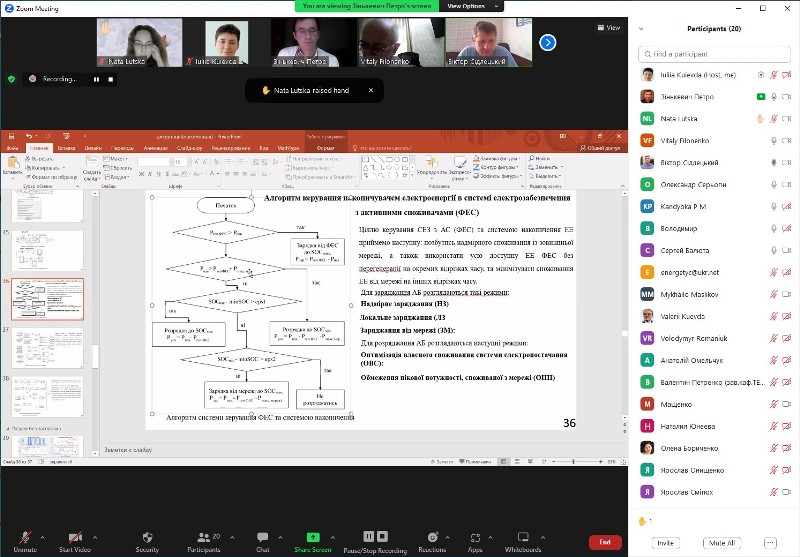
Task: Open Вставка tab in PowerPoint ribbon
Action: coord(66,148)
